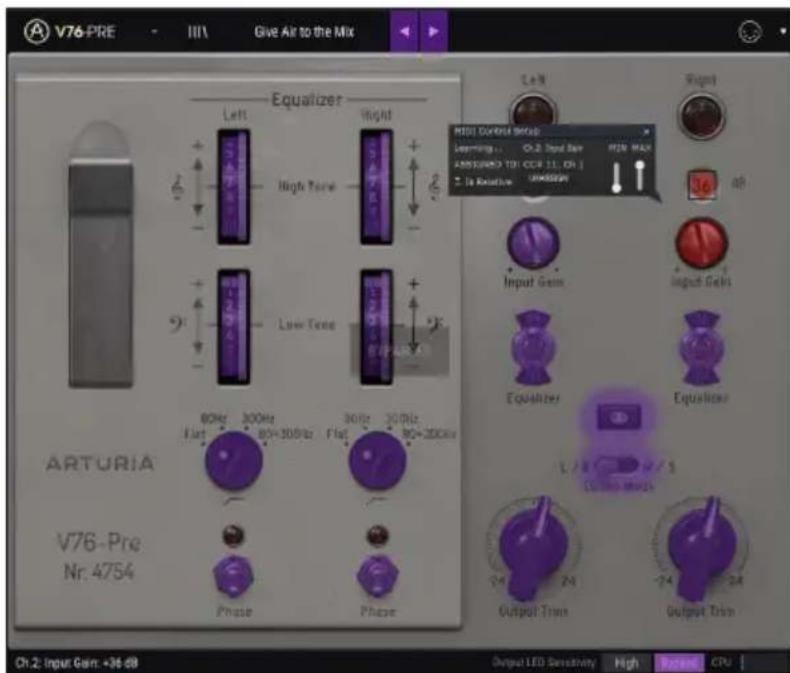Viewport: 790px width, 673px height.
Task: Click the Right channel low-cut filter knob
Action: 377,461
